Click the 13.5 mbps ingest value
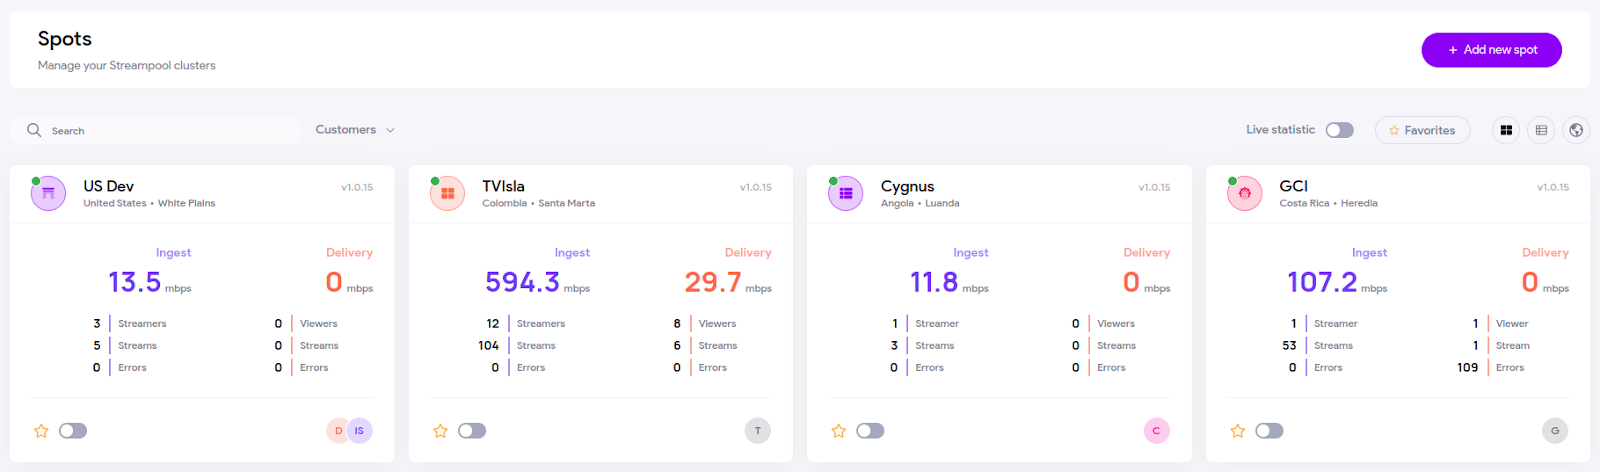Image resolution: width=1600 pixels, height=472 pixels. [x=149, y=282]
